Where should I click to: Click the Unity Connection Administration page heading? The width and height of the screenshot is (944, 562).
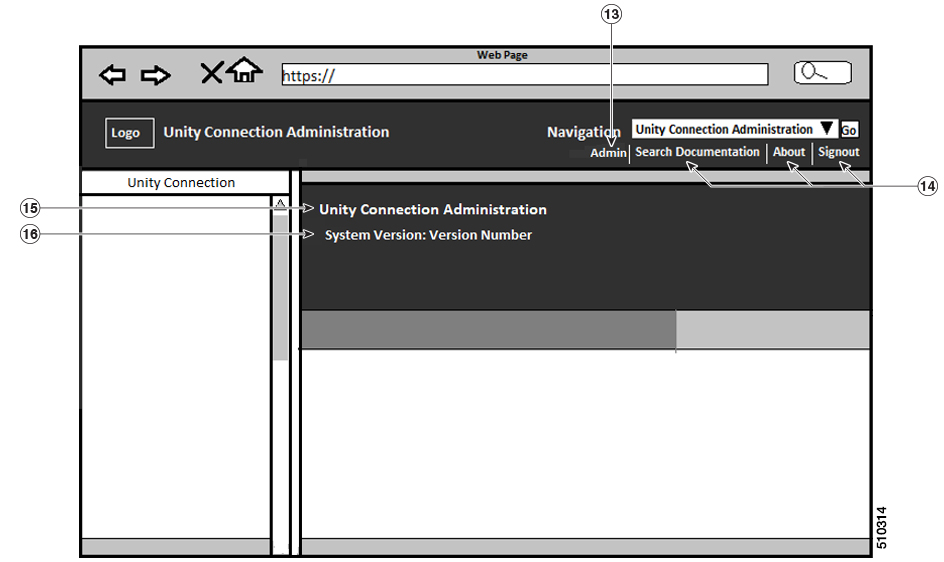432,210
